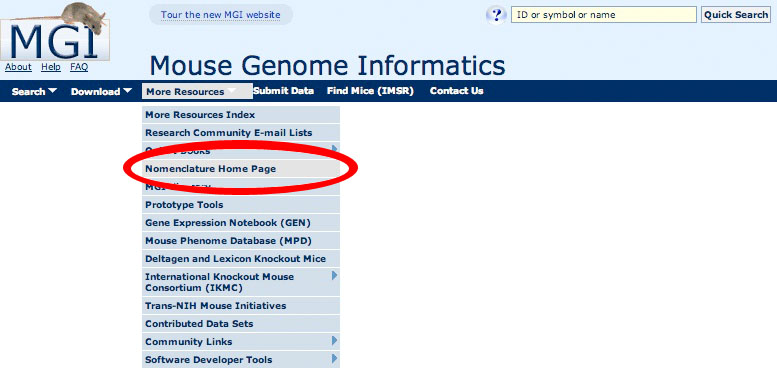The image size is (777, 371).
Task: Select Deltagen and Lexicon Knockout Mice
Action: 241,259
